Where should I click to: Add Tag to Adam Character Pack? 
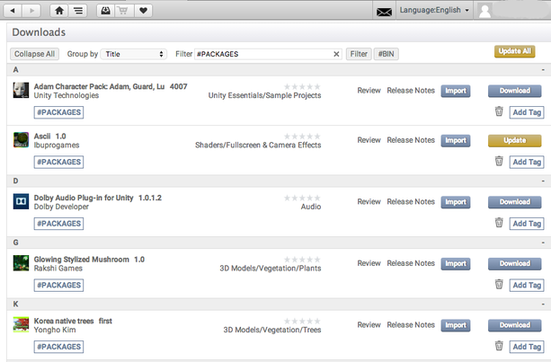(527, 112)
